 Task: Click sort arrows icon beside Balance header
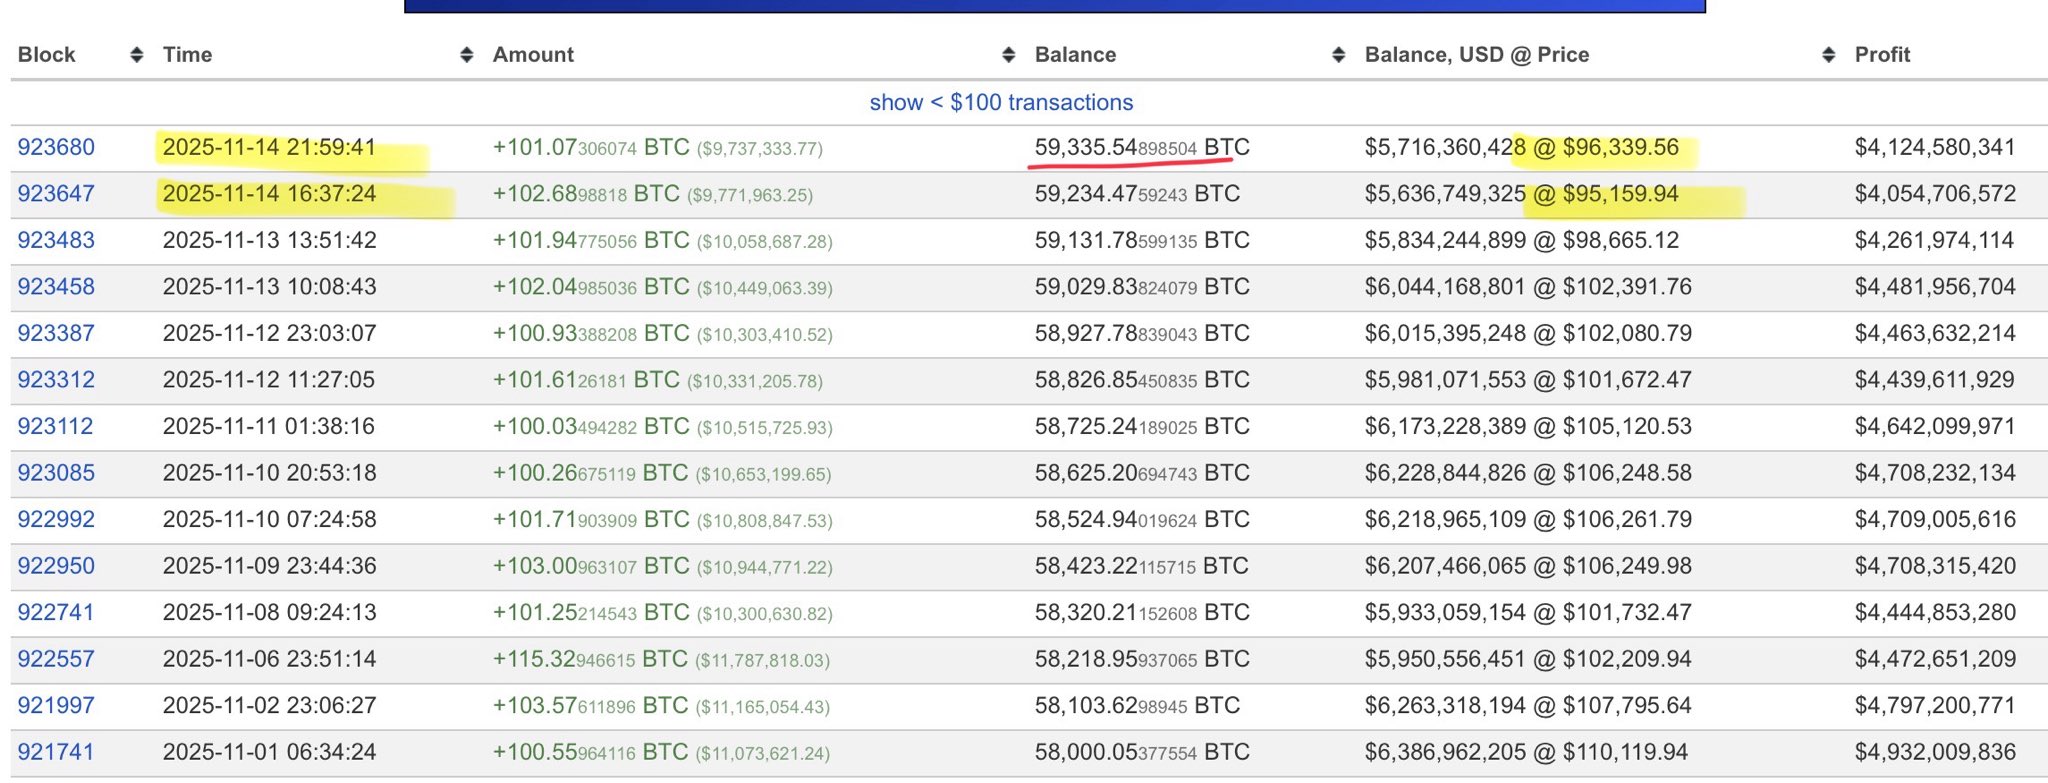1338,55
